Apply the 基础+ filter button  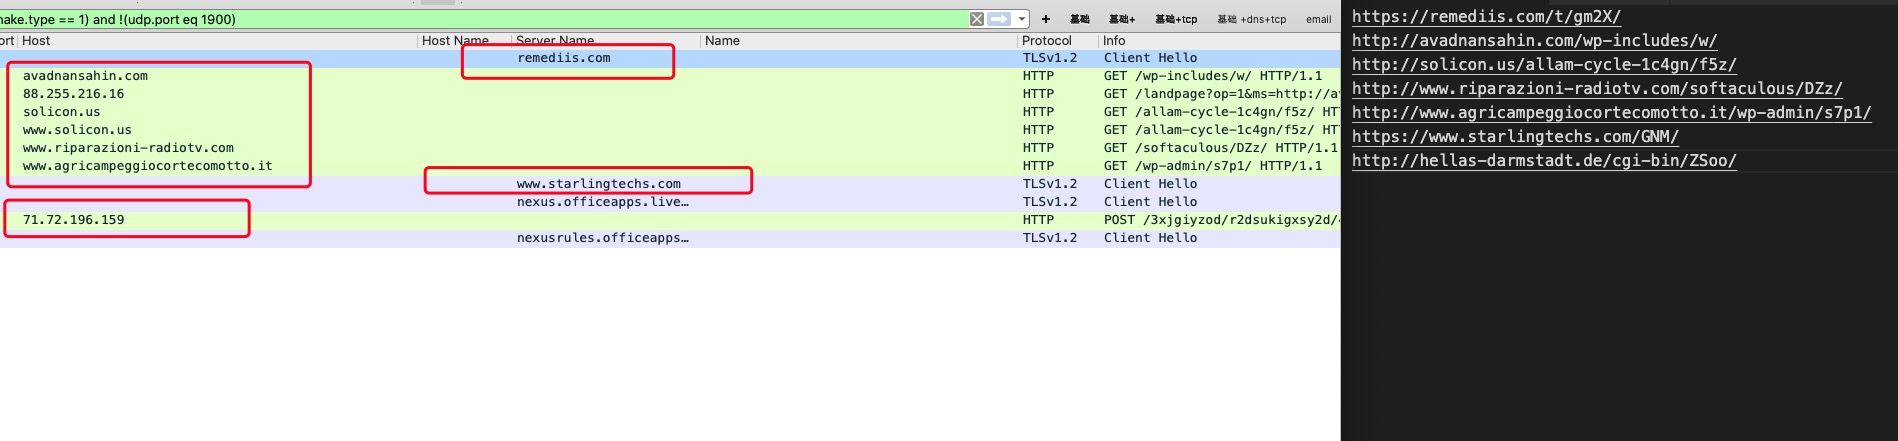[x=1122, y=19]
